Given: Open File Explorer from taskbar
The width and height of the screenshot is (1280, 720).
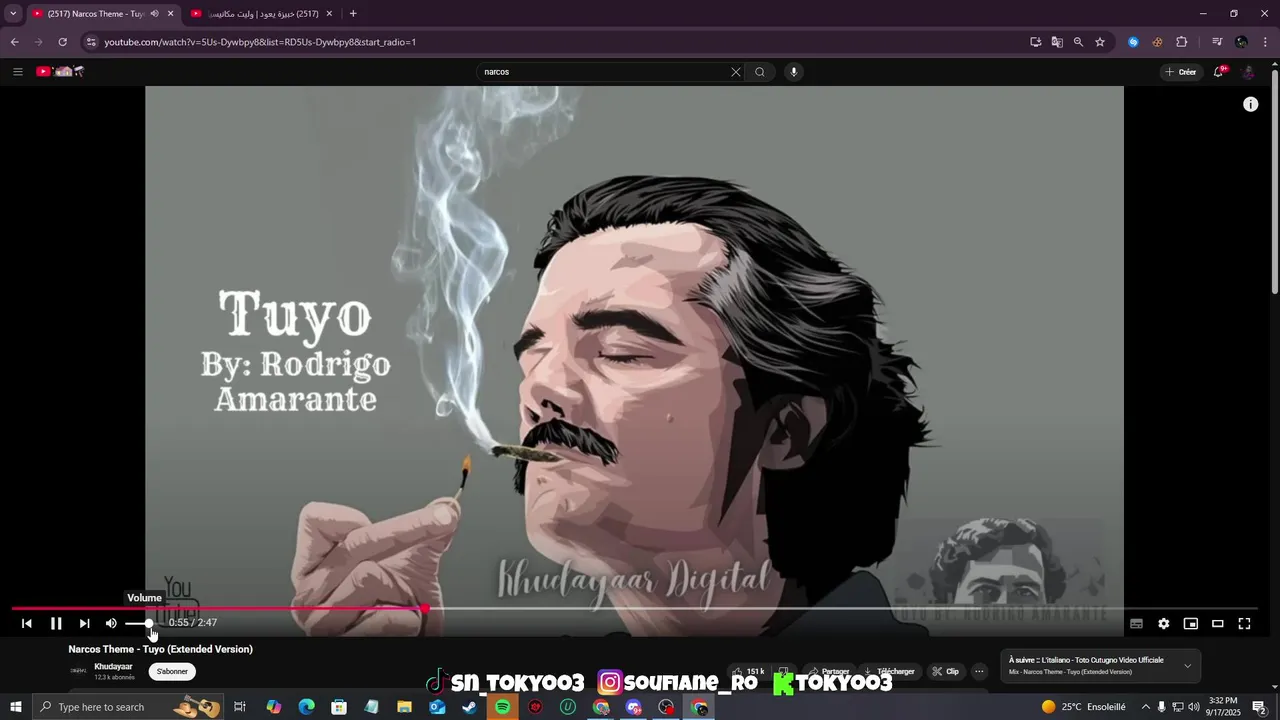Looking at the screenshot, I should 404,707.
